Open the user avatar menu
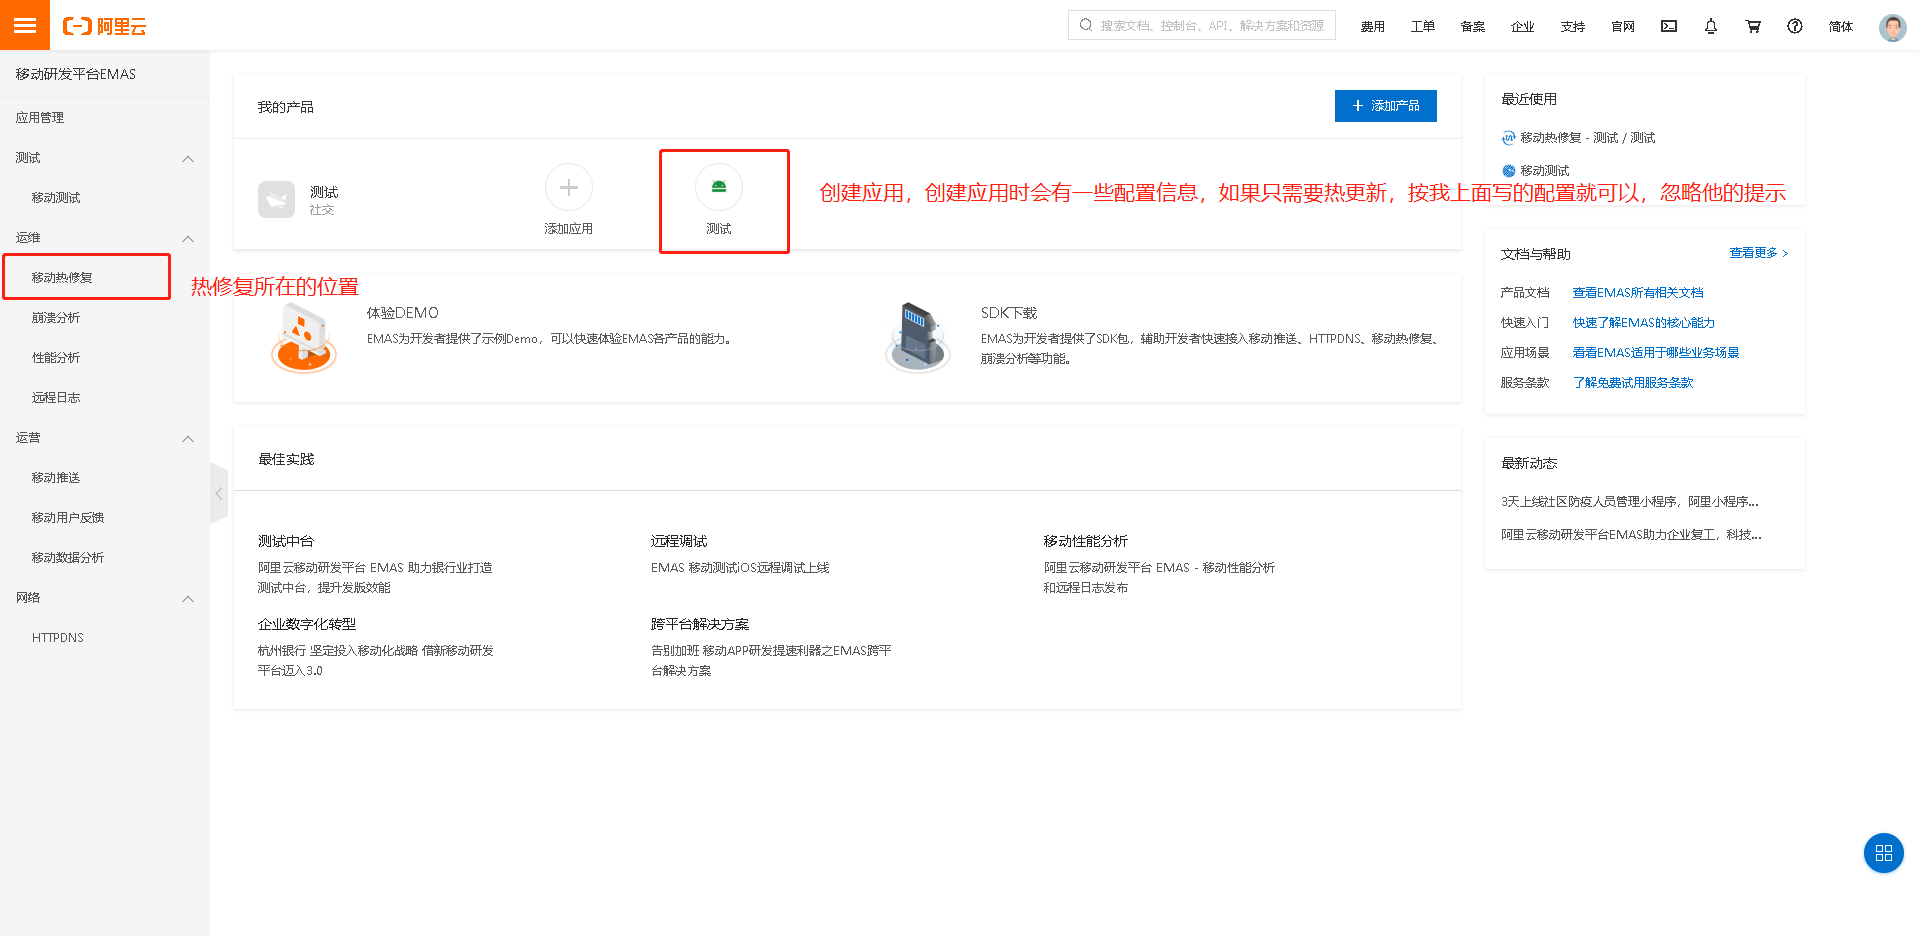This screenshot has height=936, width=1920. pyautogui.click(x=1892, y=27)
